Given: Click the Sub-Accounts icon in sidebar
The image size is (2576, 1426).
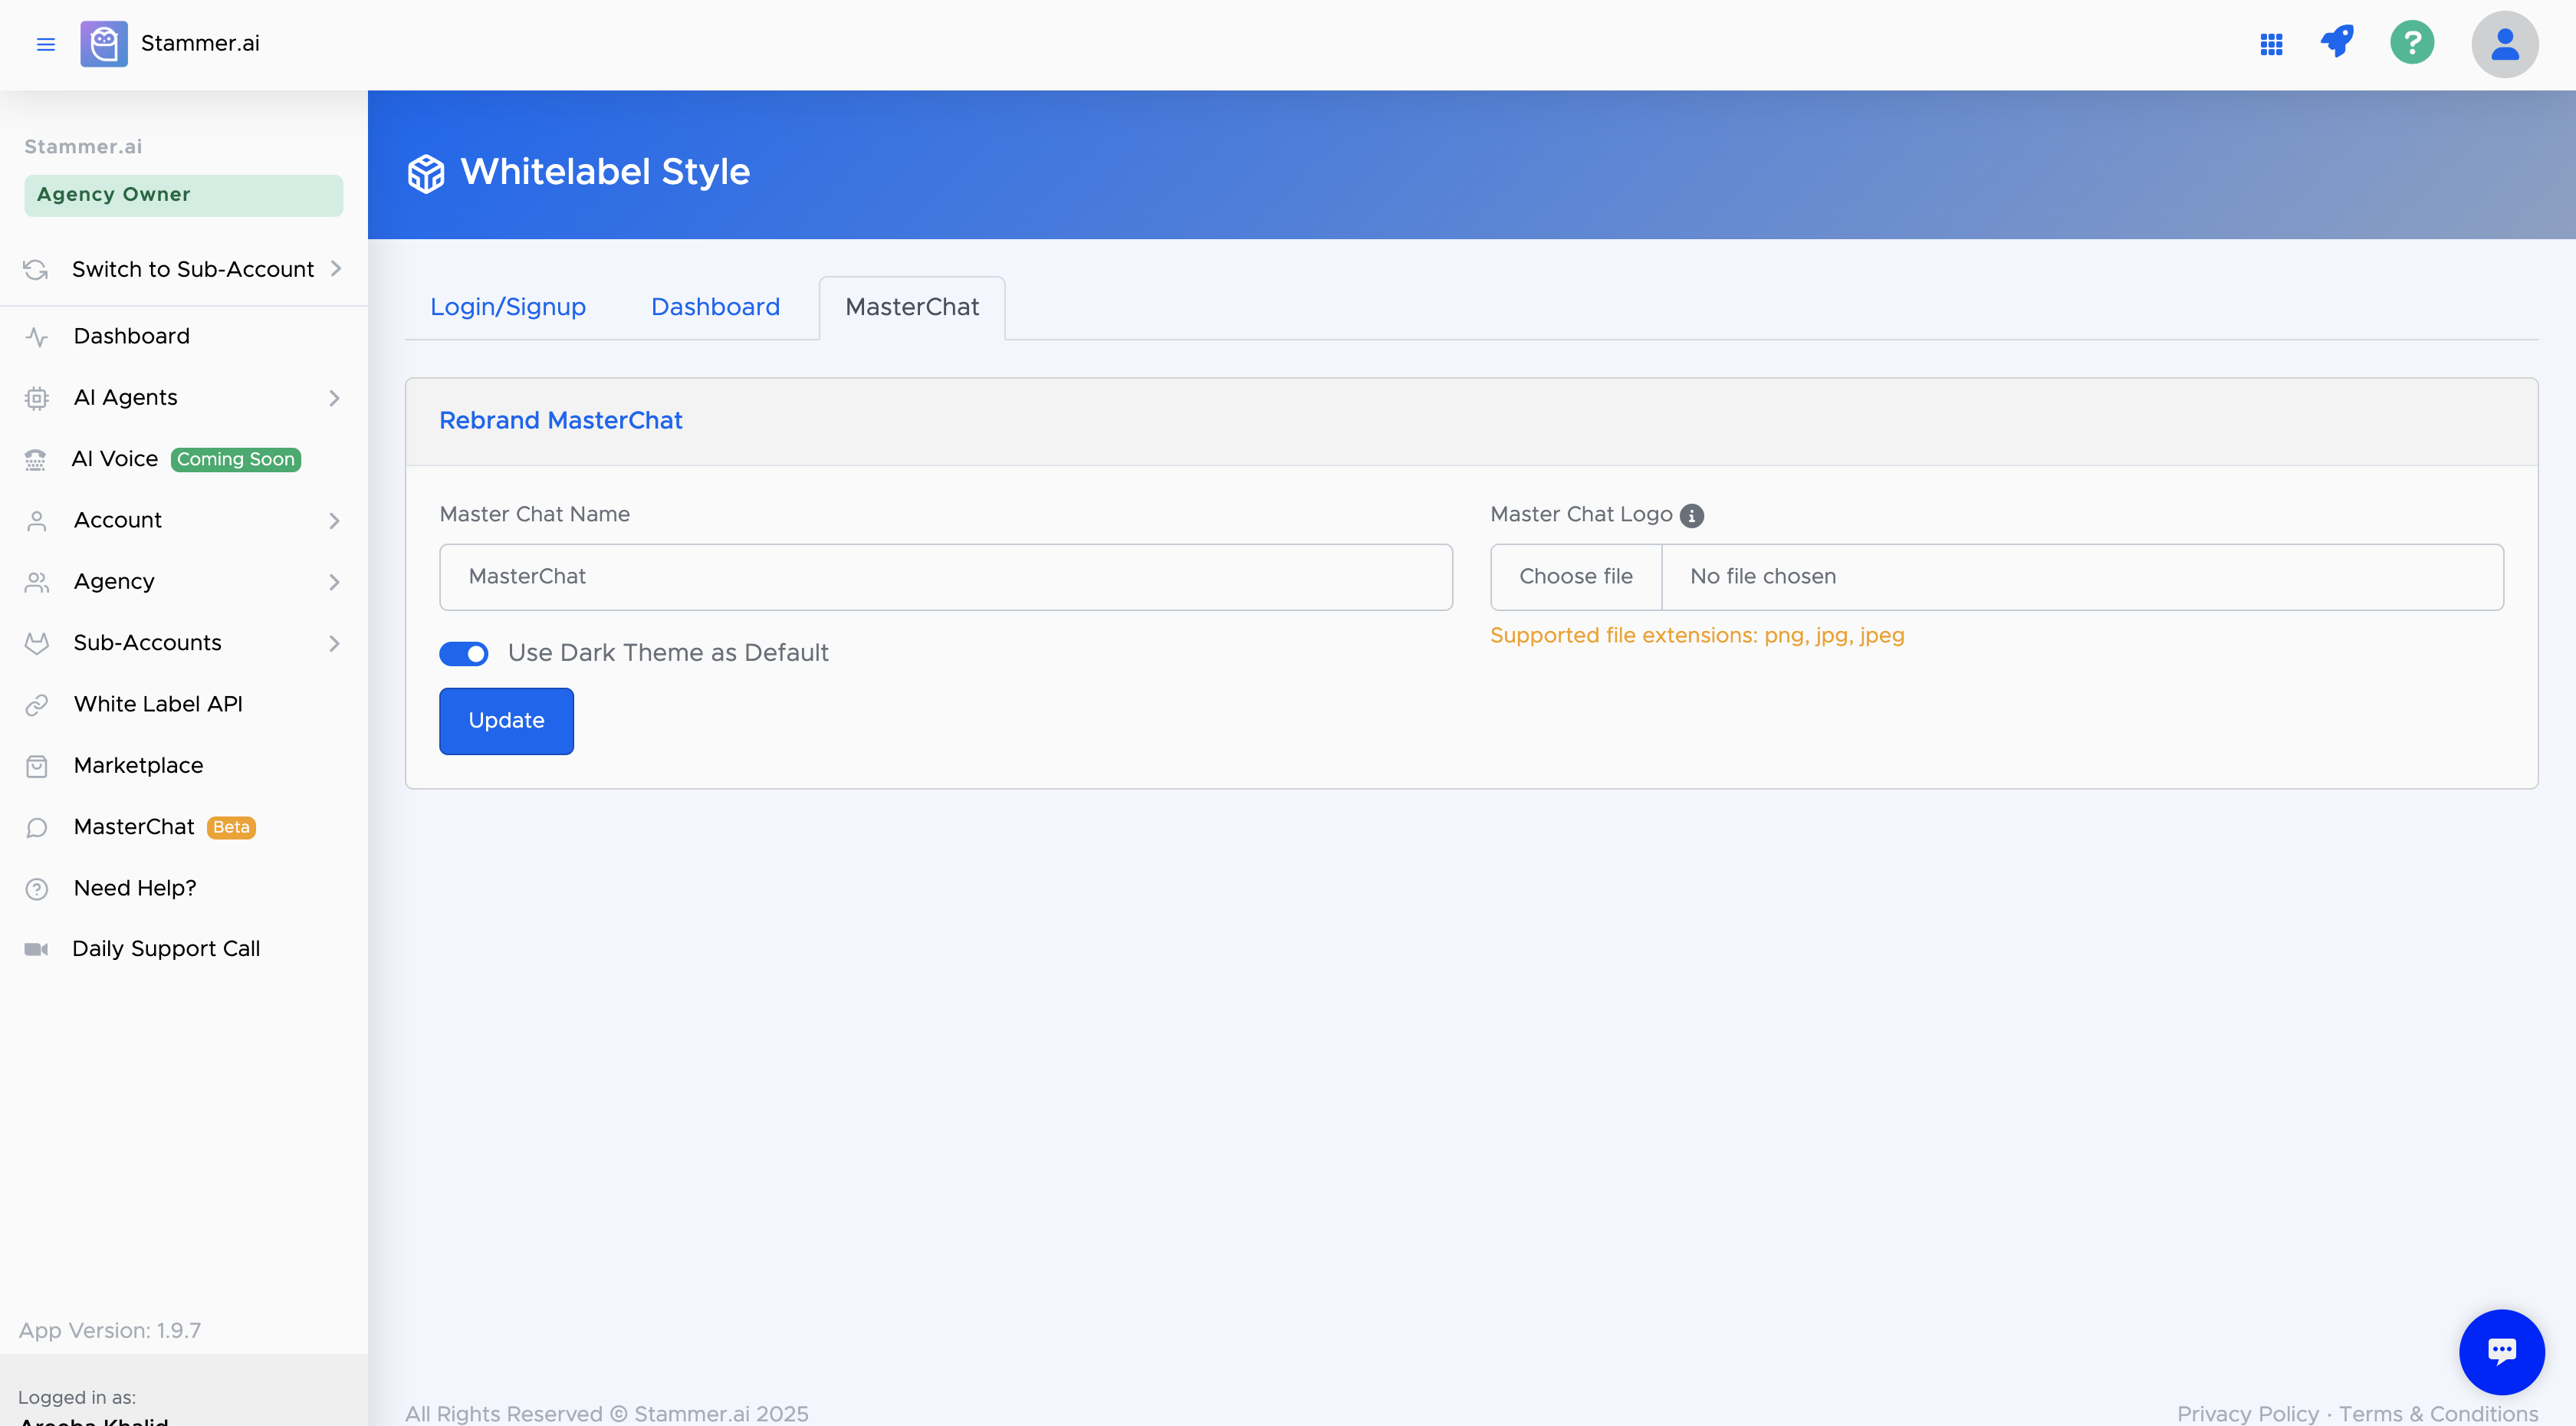Looking at the screenshot, I should (x=37, y=644).
